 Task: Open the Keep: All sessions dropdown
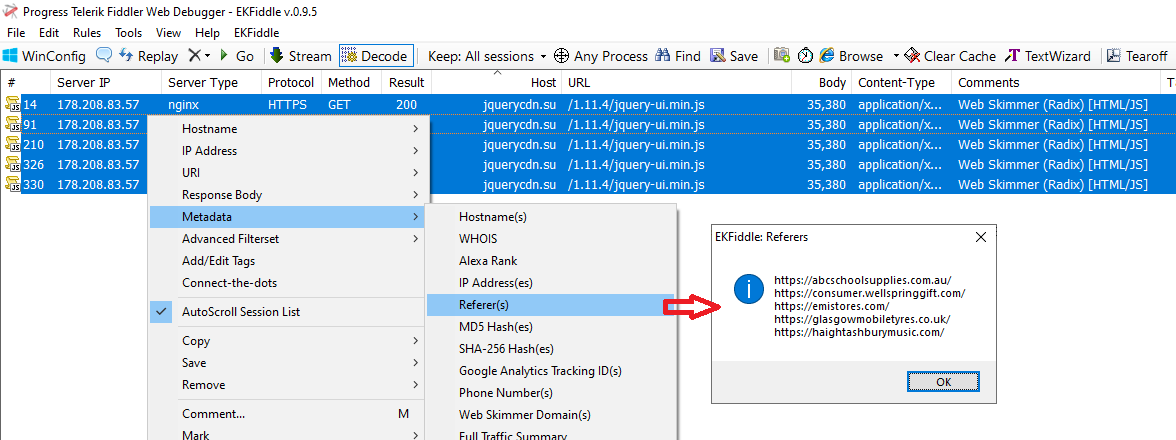[x=487, y=56]
